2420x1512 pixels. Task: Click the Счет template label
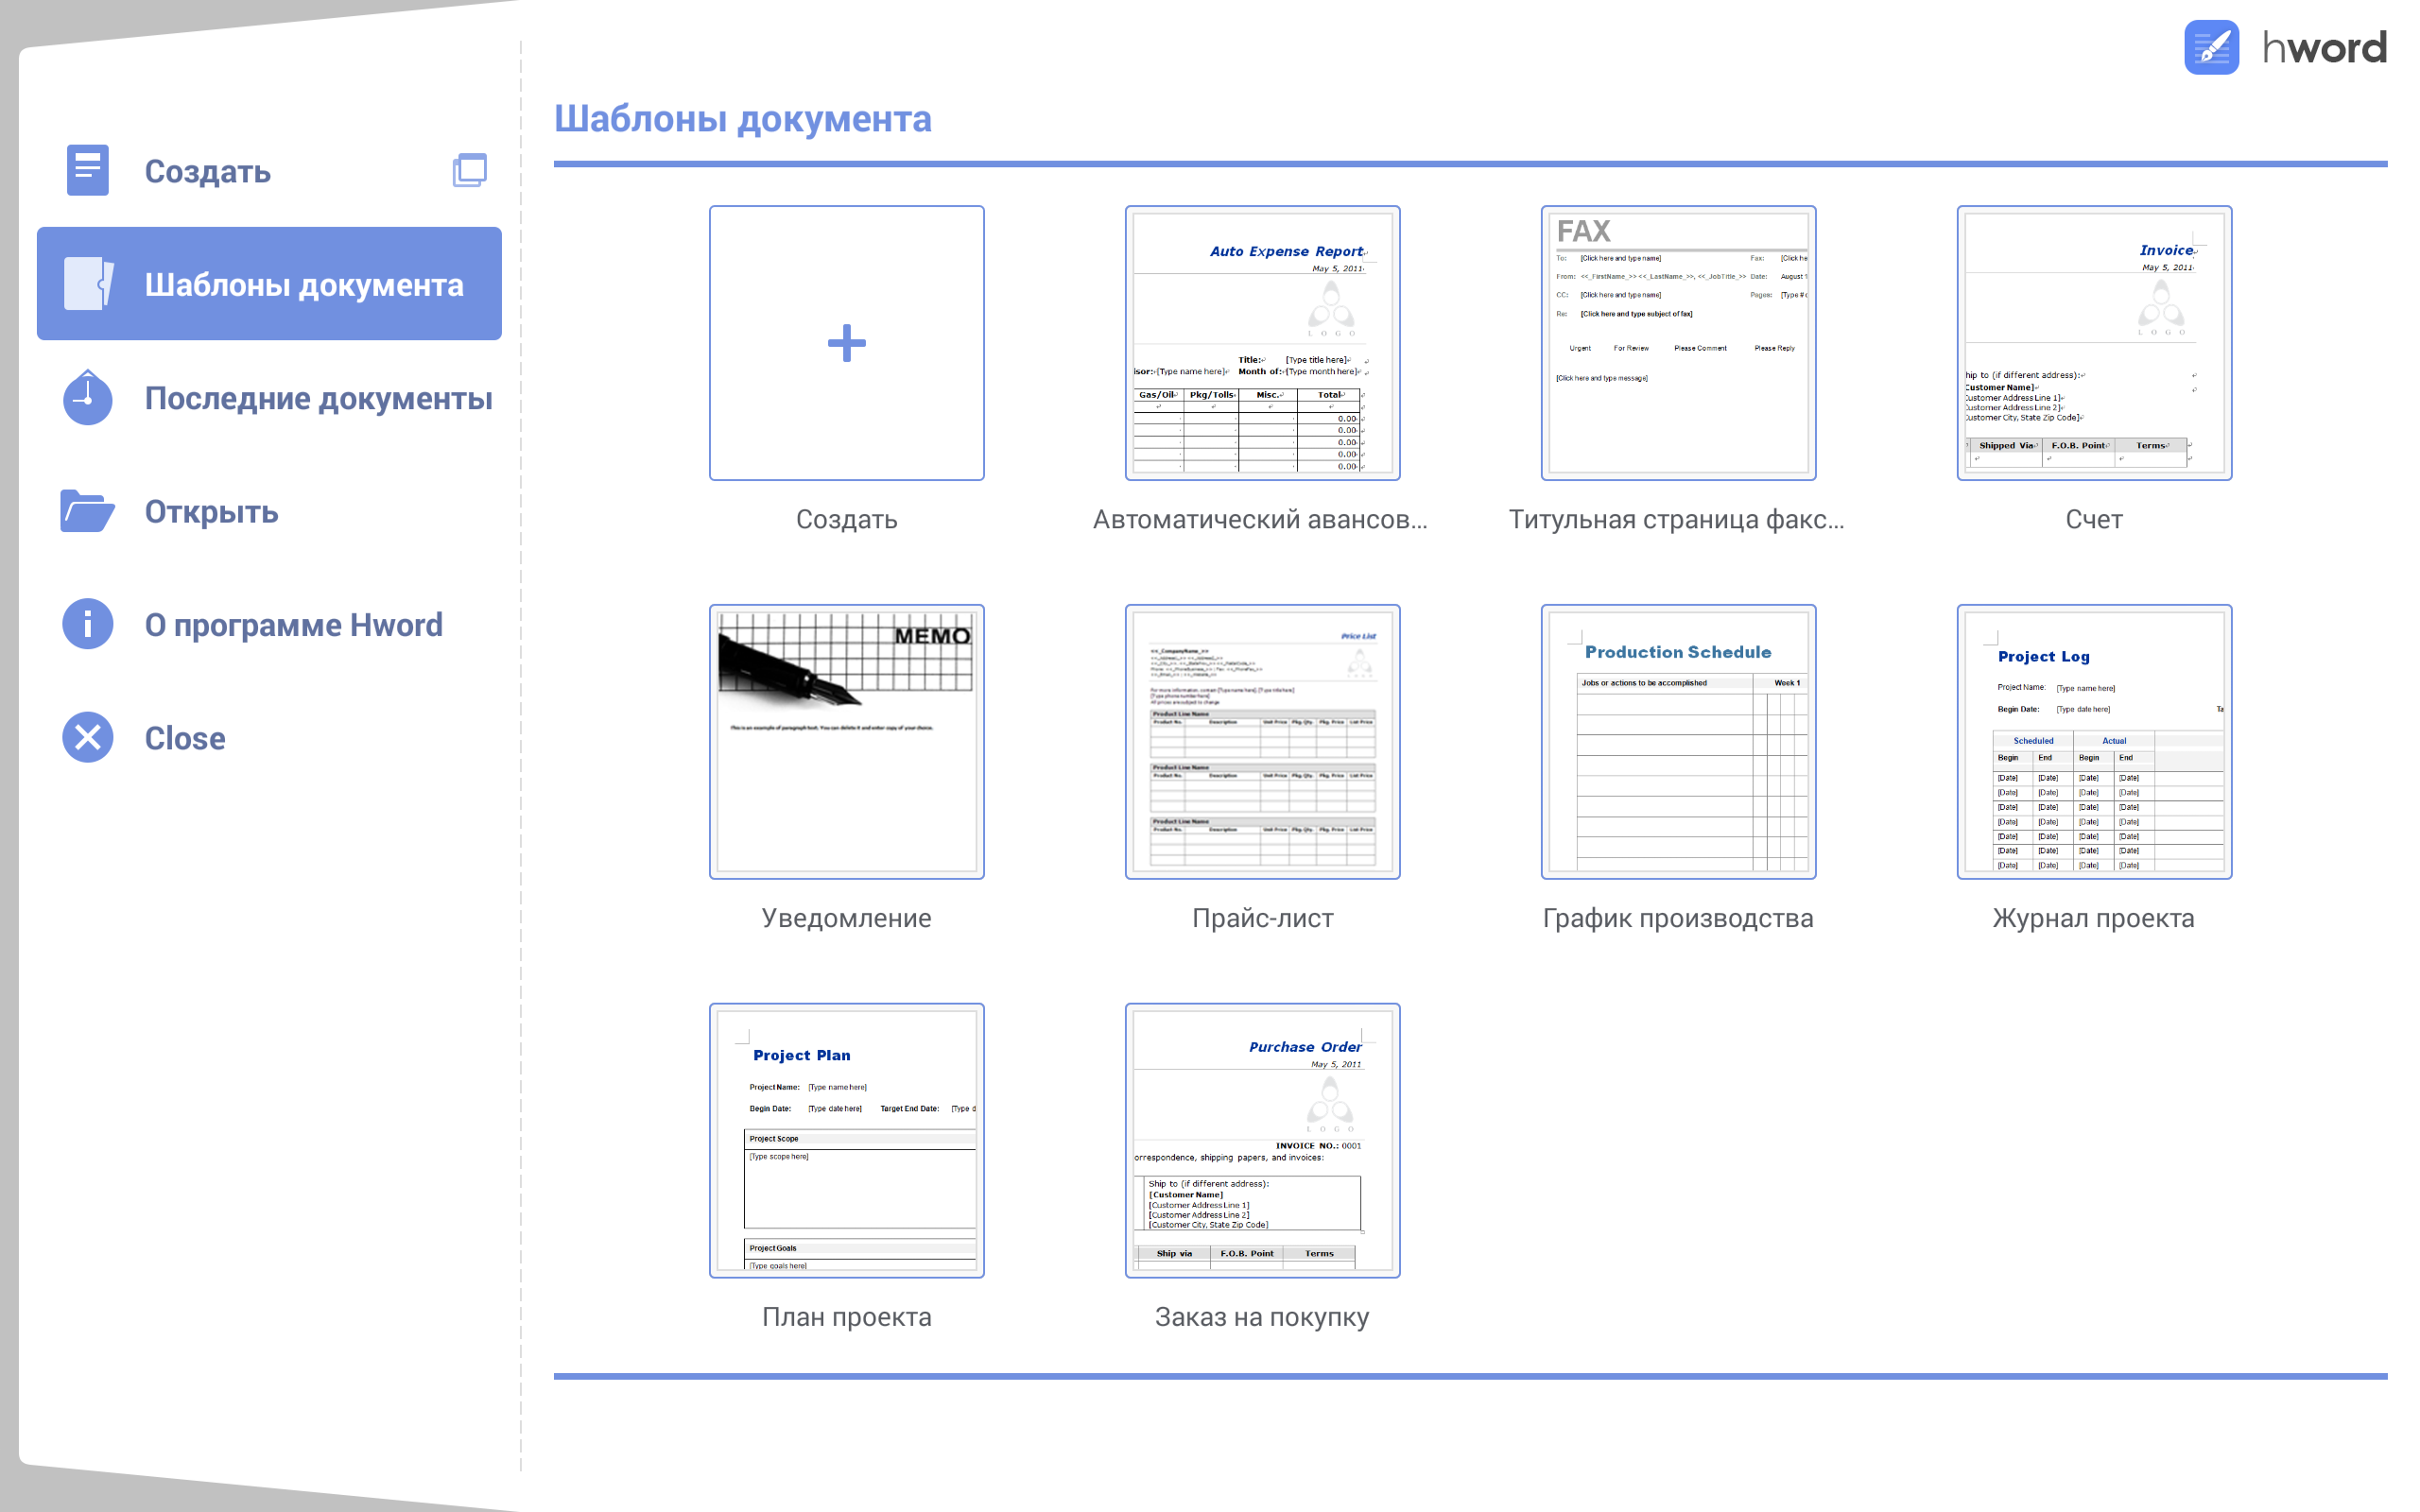pos(2094,519)
